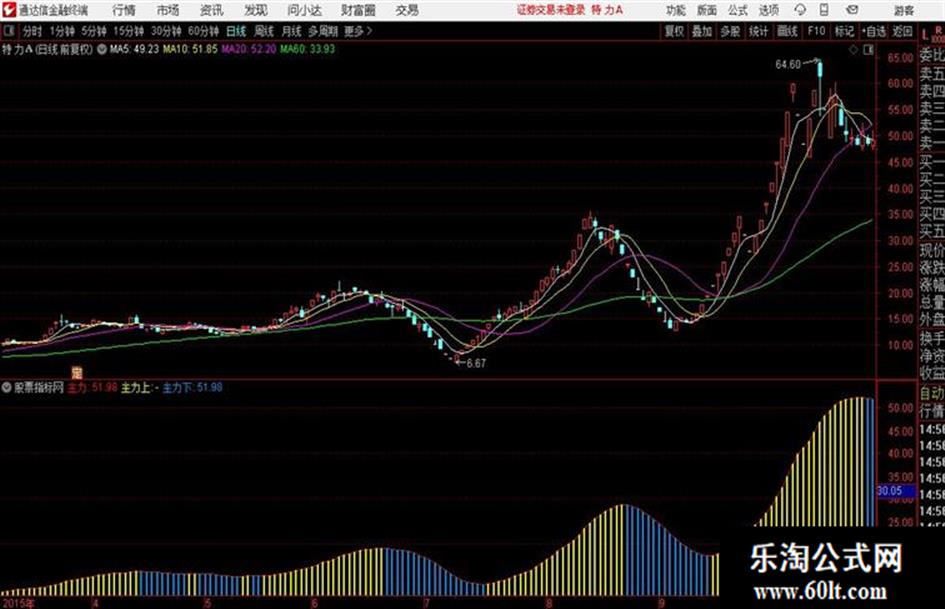The image size is (945, 609).
Task: Select the 多周期 multi-period tab
Action: coord(322,31)
